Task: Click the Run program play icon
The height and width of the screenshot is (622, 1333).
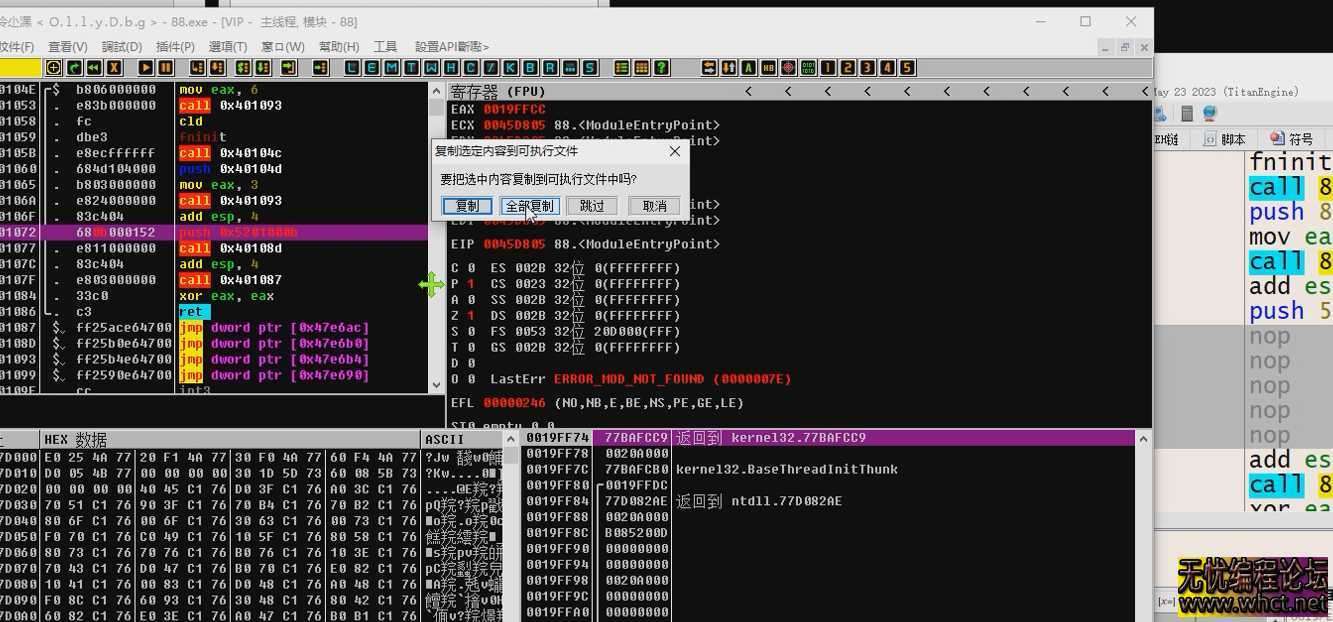Action: pos(146,68)
